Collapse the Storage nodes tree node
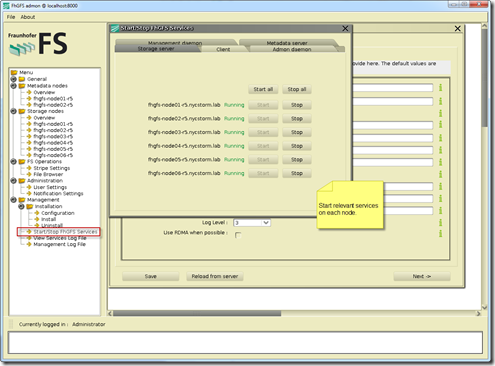 14,111
